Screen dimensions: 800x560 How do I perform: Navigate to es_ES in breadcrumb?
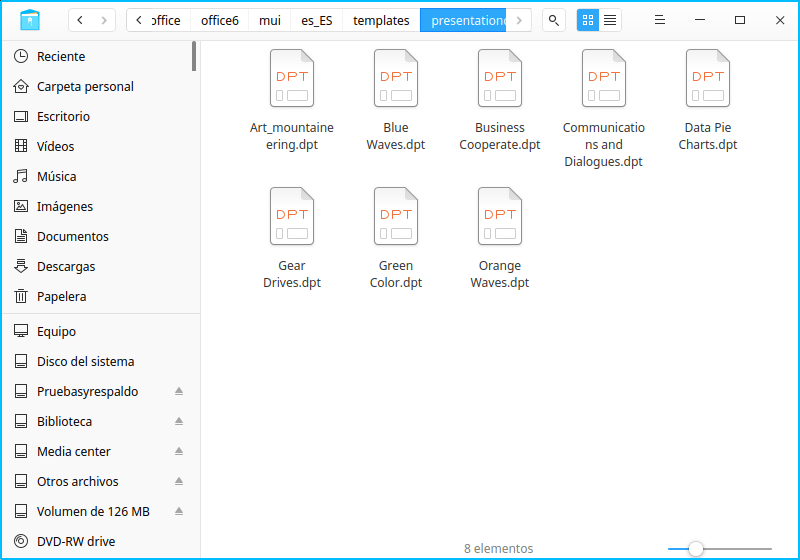click(316, 20)
